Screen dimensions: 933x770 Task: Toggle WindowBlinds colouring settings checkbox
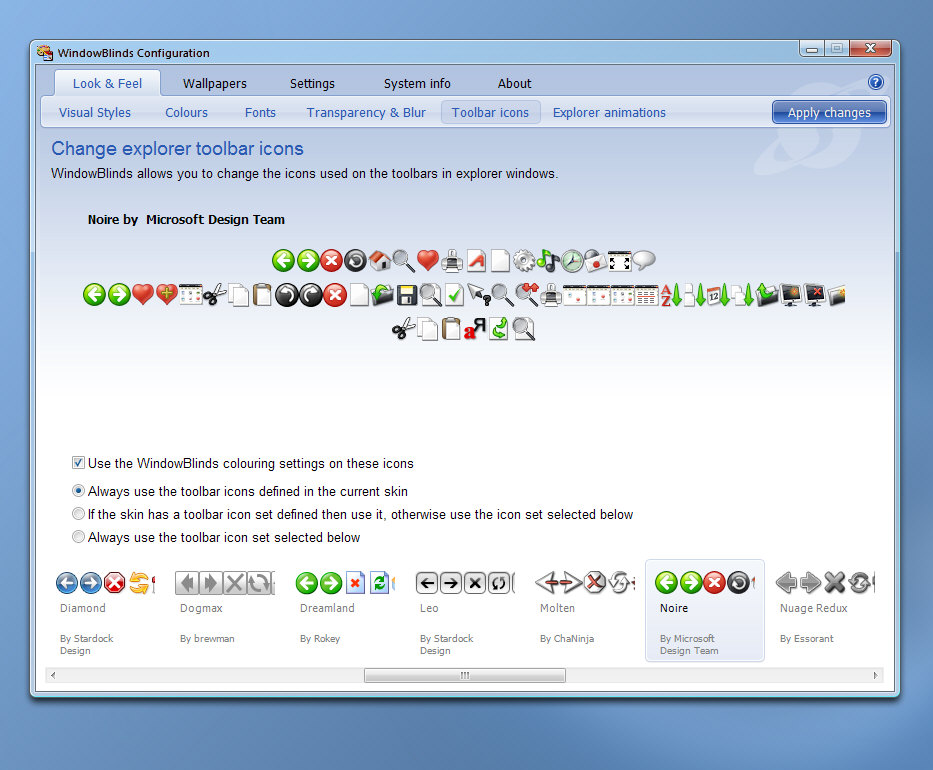[x=78, y=463]
